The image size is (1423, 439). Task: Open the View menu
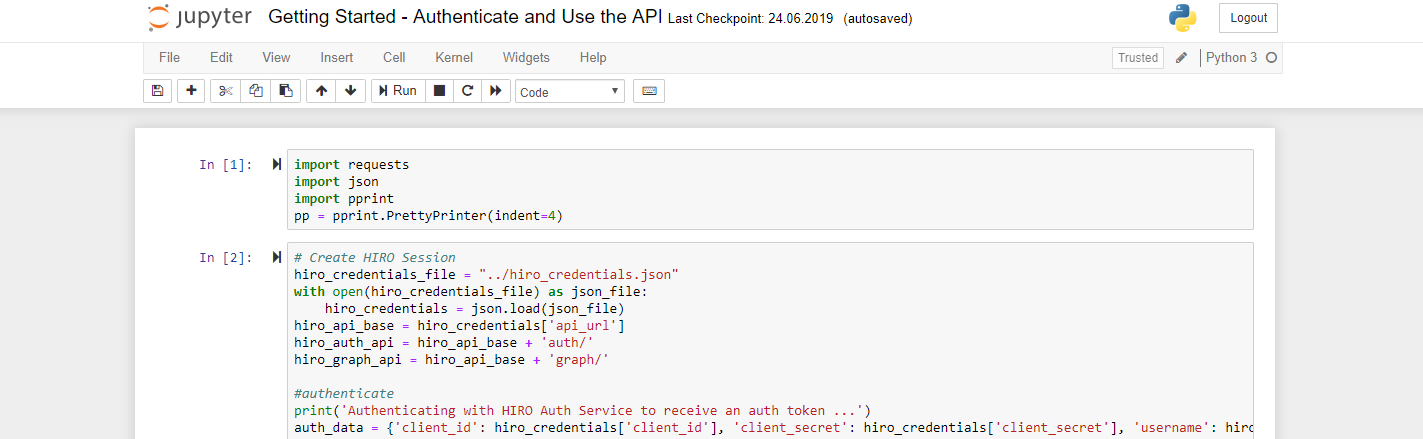click(x=276, y=58)
